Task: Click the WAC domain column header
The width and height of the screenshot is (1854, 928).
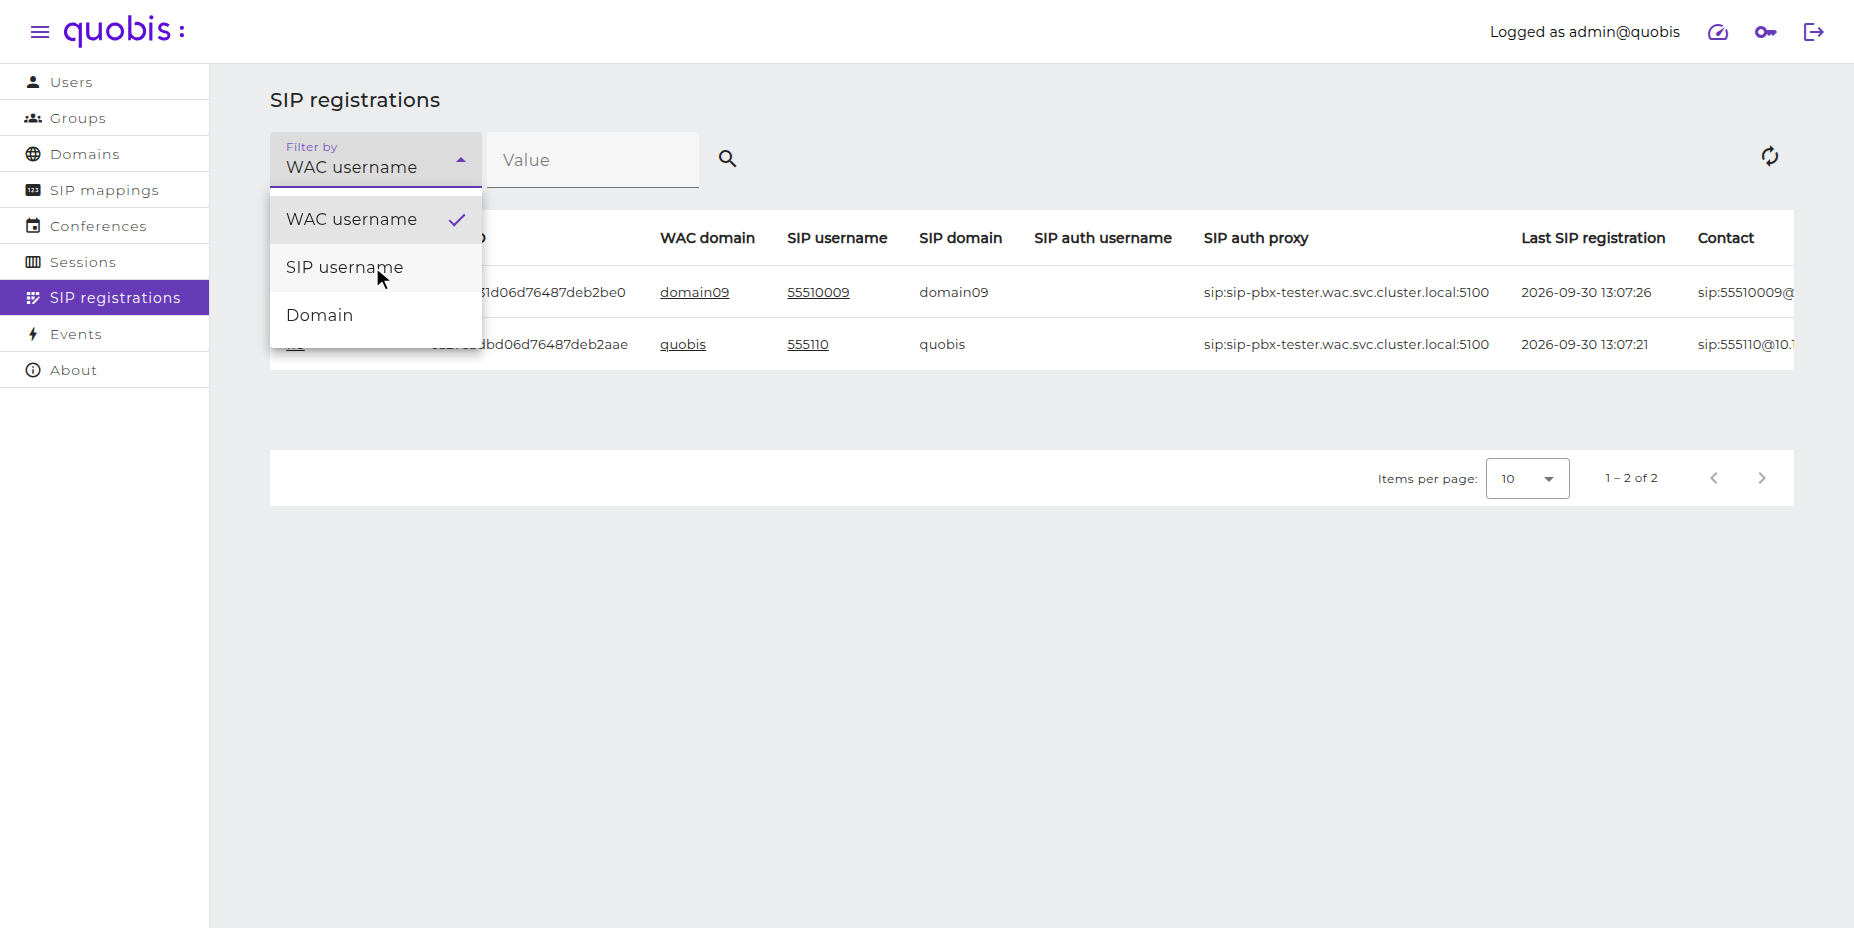Action: (x=707, y=238)
